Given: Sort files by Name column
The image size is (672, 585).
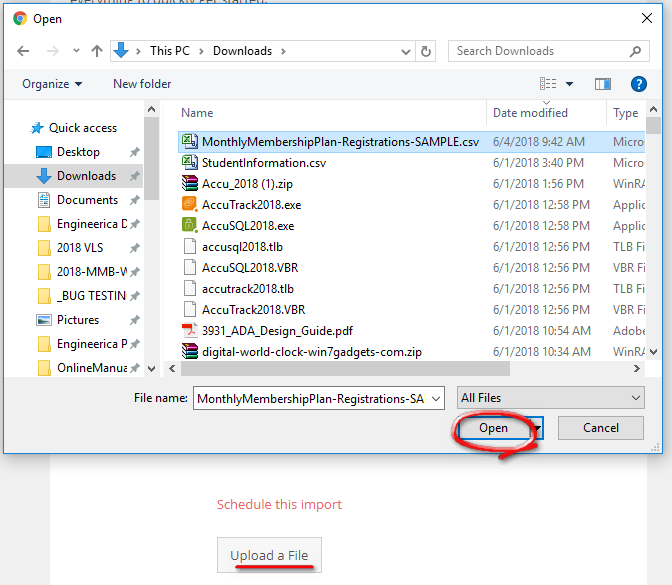Looking at the screenshot, I should click(197, 113).
